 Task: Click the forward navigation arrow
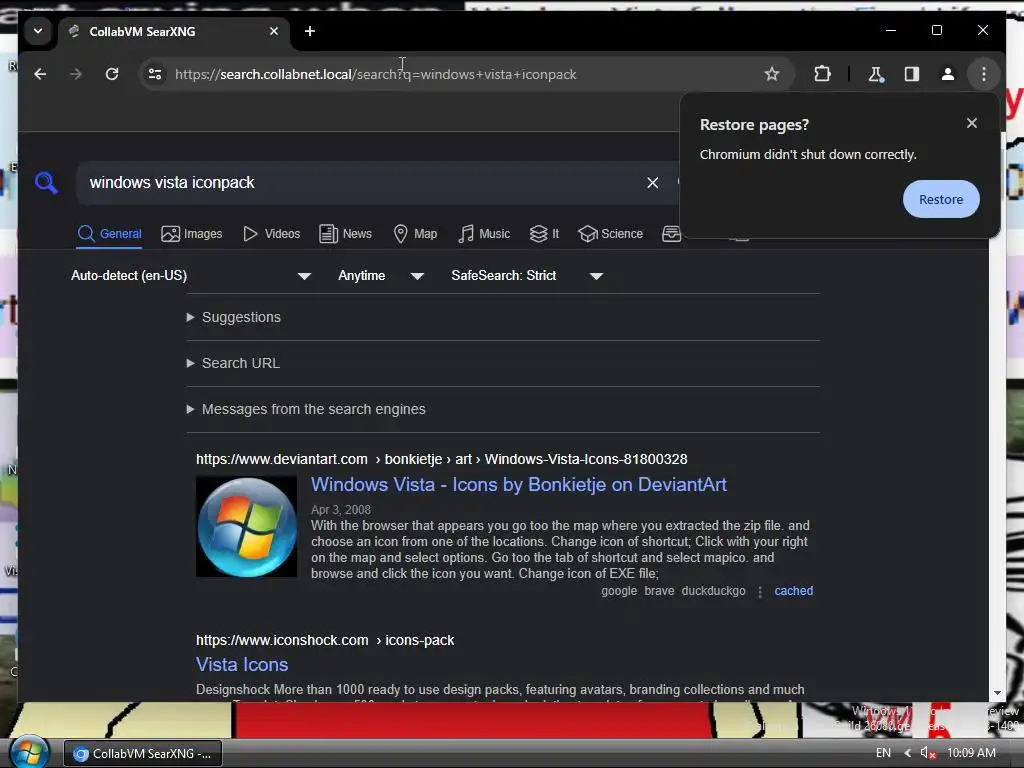click(76, 74)
